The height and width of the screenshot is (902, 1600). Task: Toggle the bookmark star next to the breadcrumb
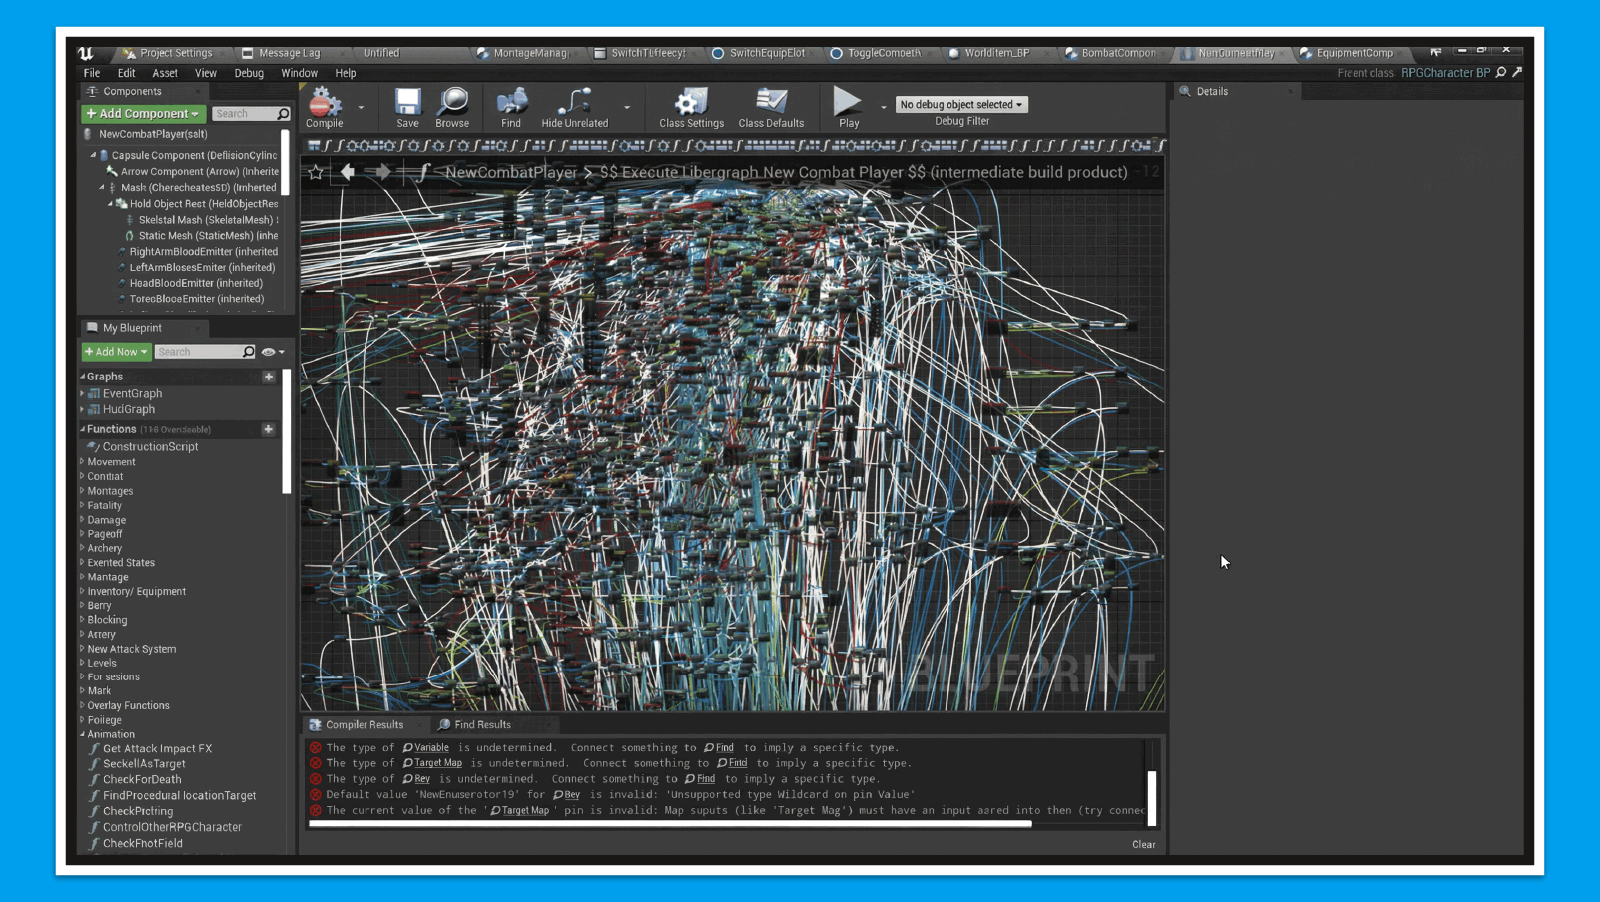(315, 171)
